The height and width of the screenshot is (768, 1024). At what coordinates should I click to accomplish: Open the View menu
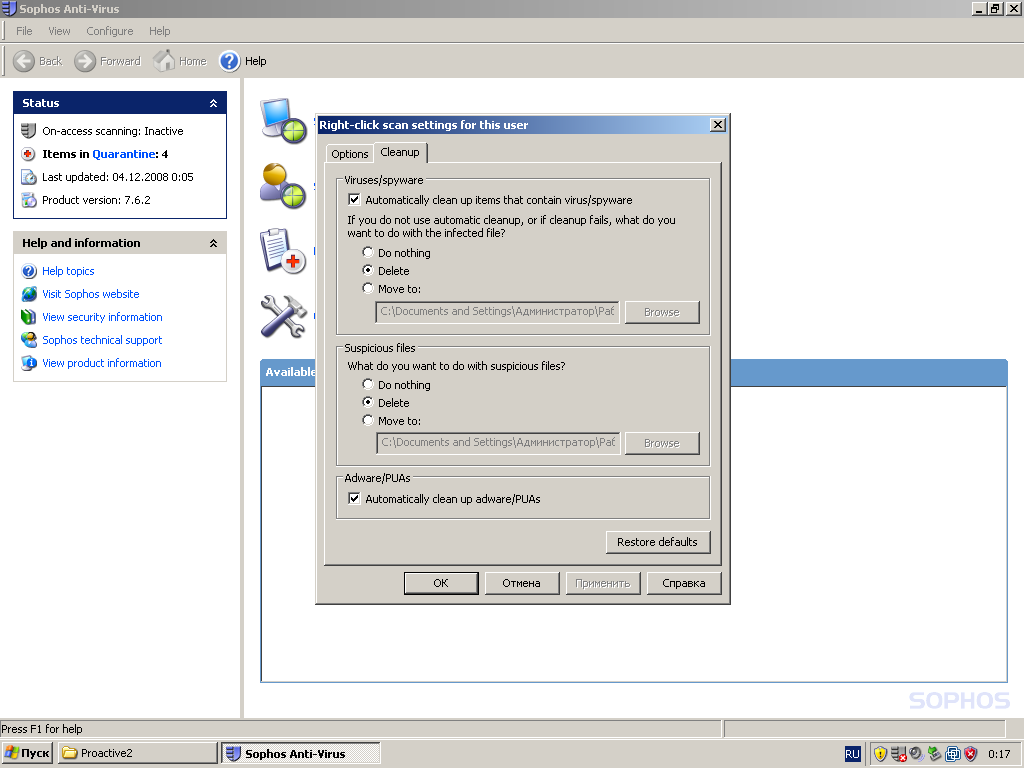point(59,31)
